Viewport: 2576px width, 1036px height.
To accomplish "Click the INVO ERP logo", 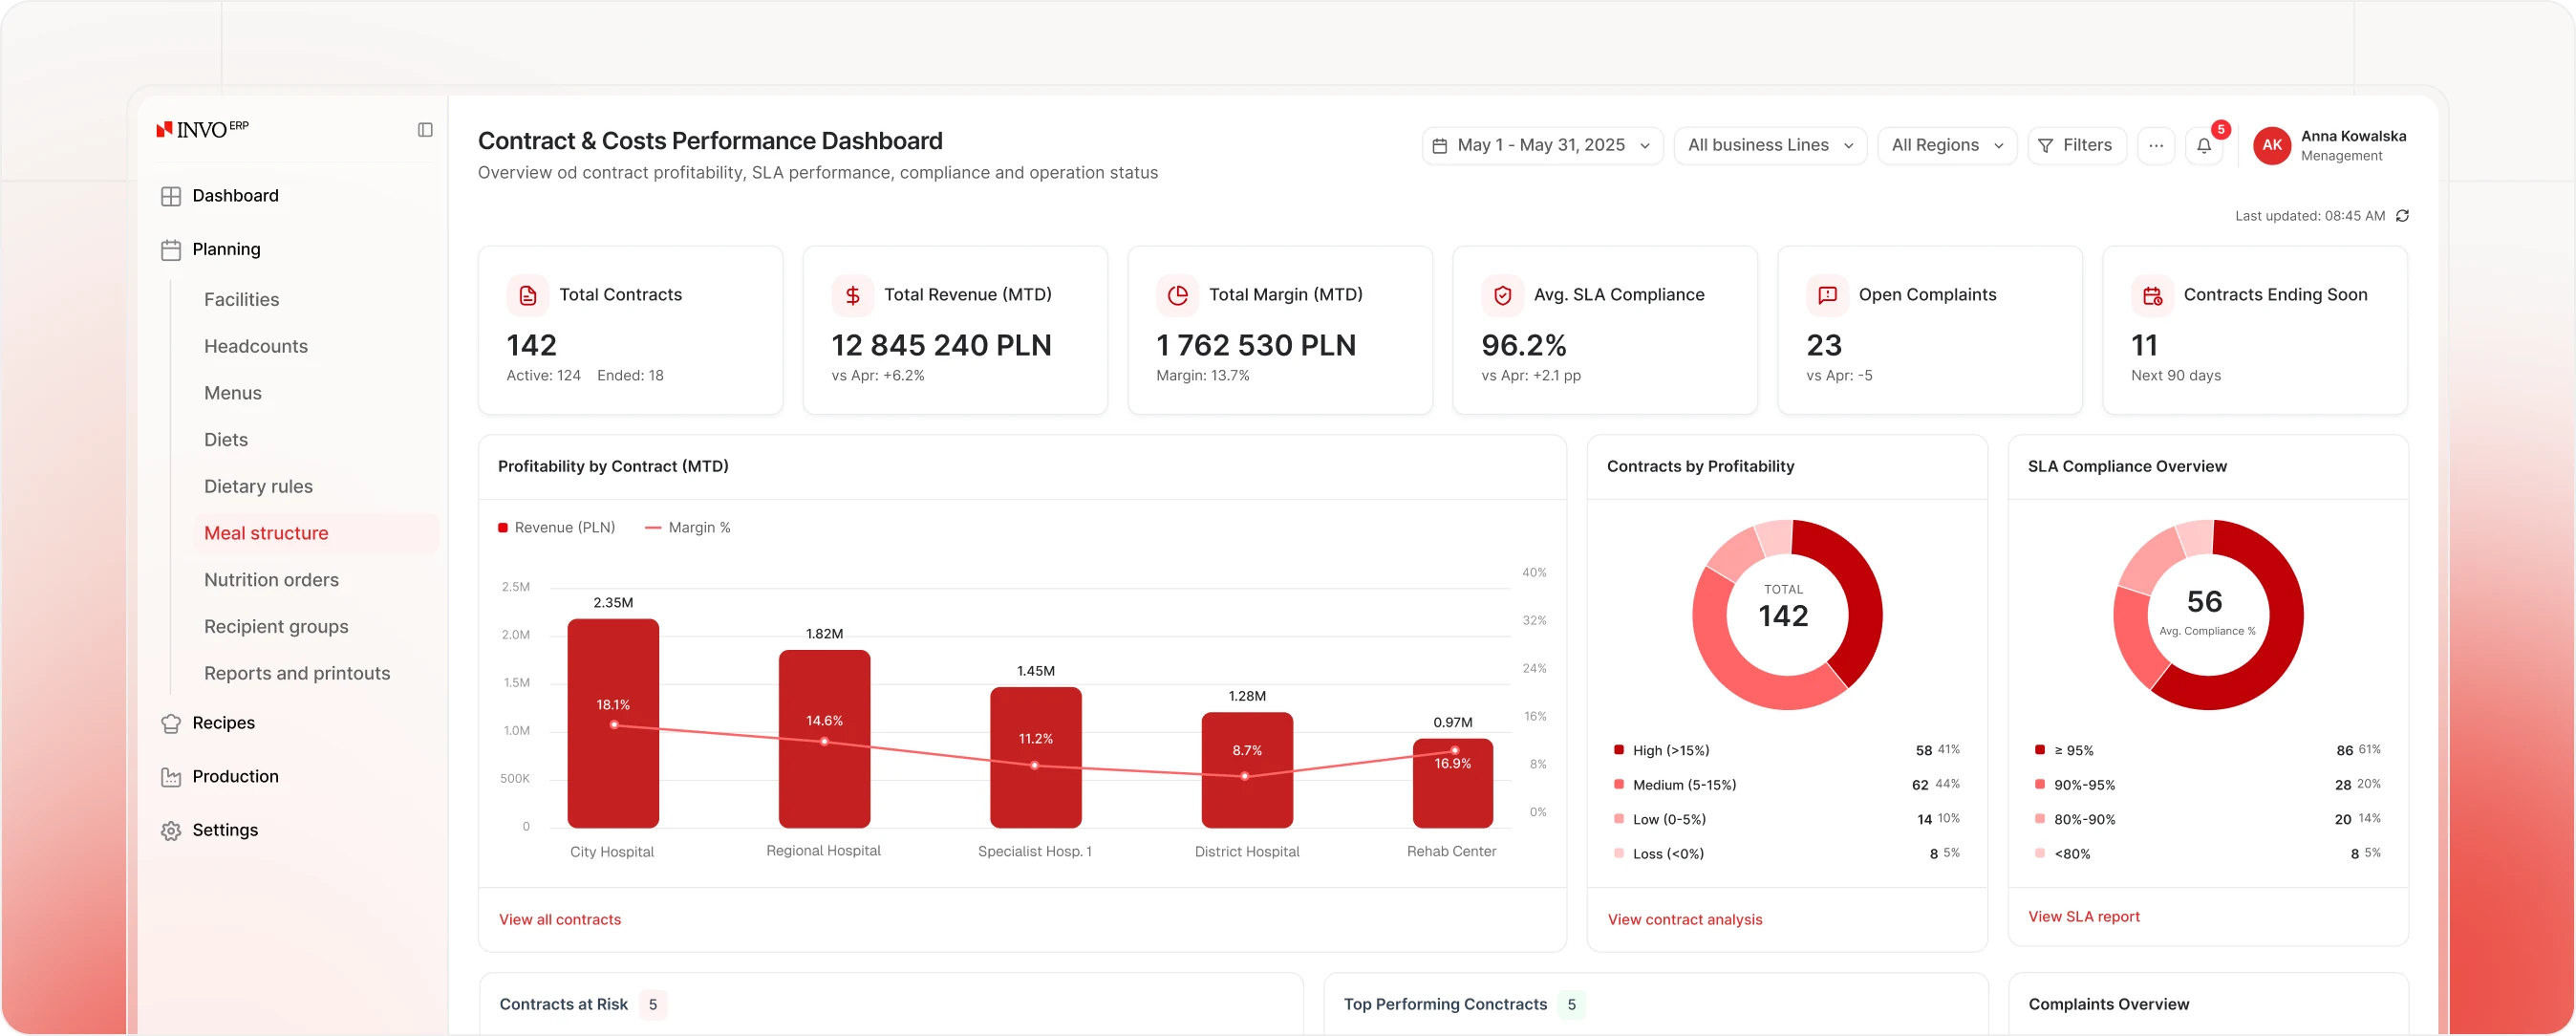I will (203, 129).
